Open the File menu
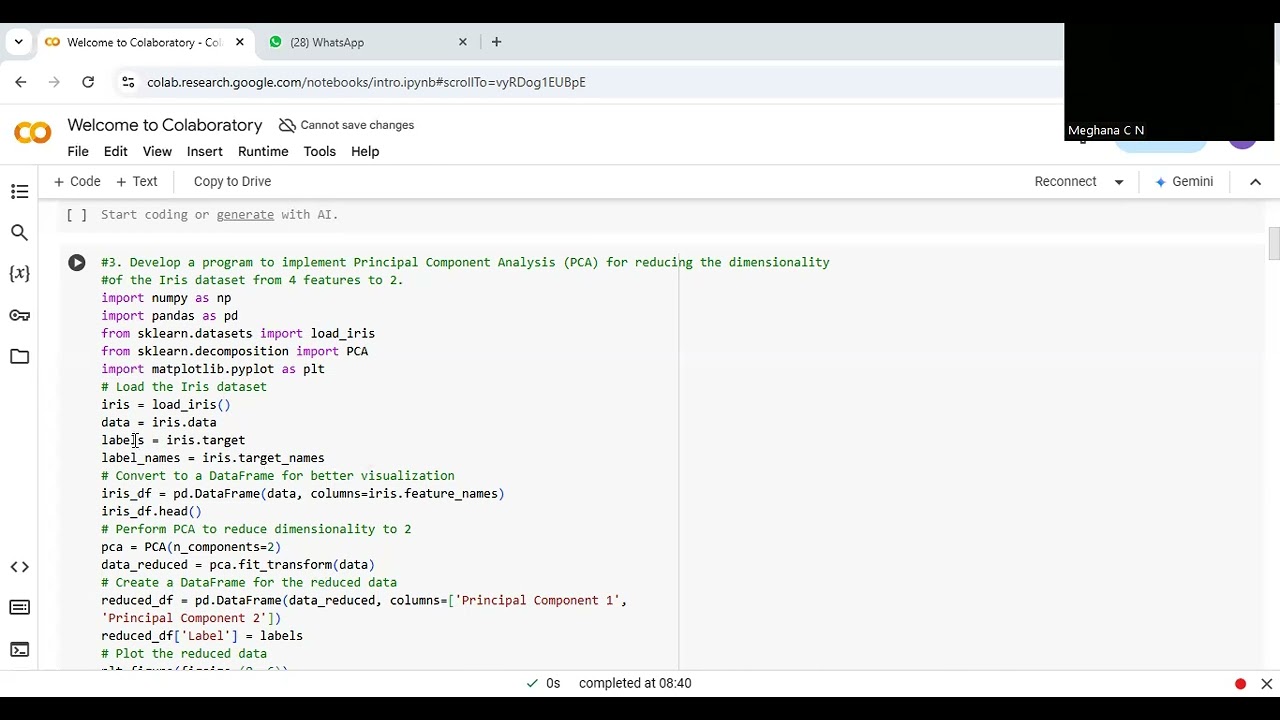Viewport: 1280px width, 720px height. coord(78,152)
